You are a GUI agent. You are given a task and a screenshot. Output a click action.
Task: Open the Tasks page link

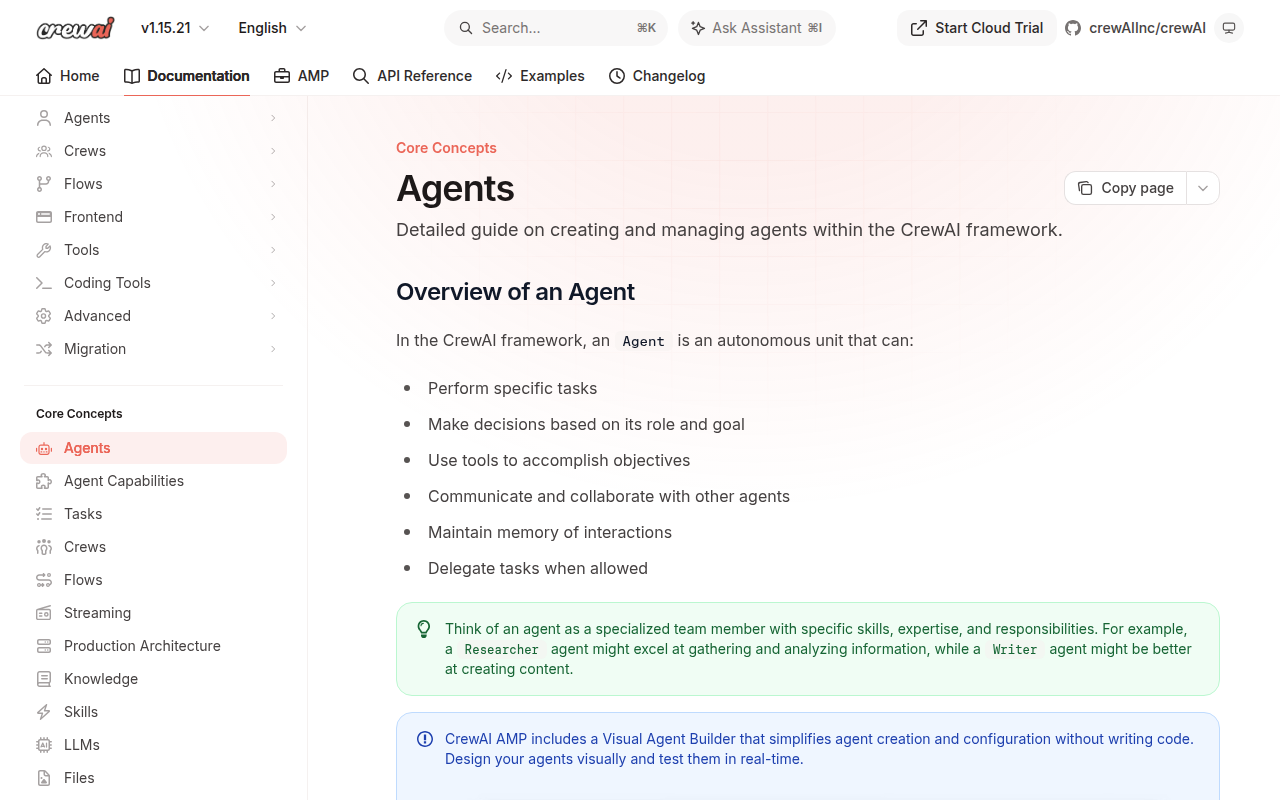(x=153, y=514)
